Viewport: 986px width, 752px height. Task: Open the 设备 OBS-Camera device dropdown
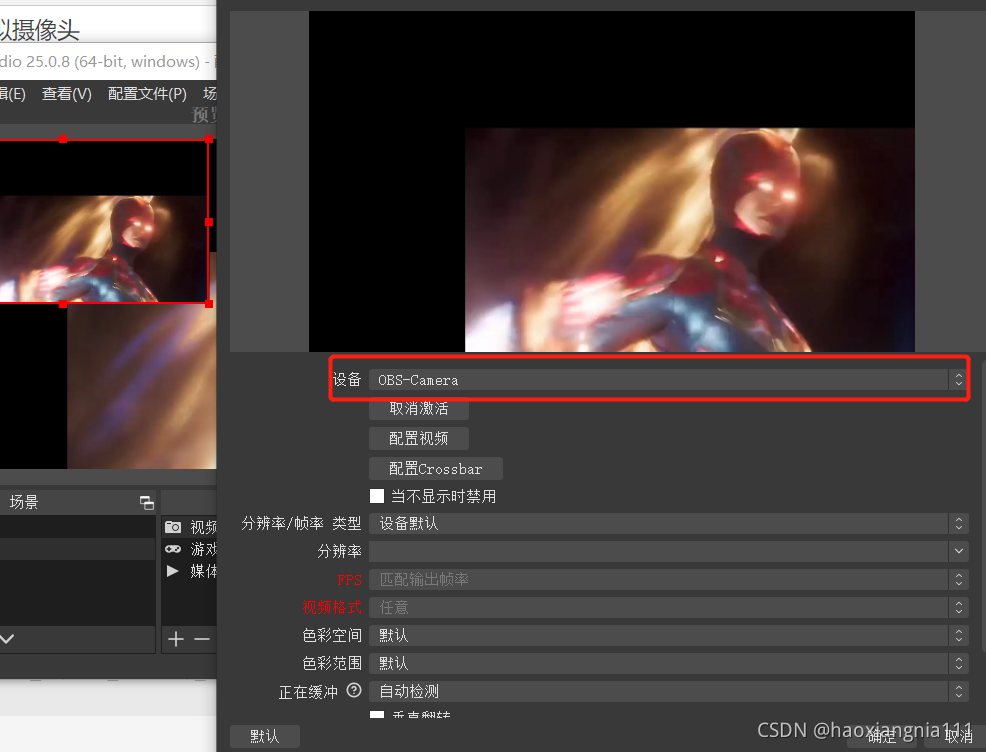[668, 380]
